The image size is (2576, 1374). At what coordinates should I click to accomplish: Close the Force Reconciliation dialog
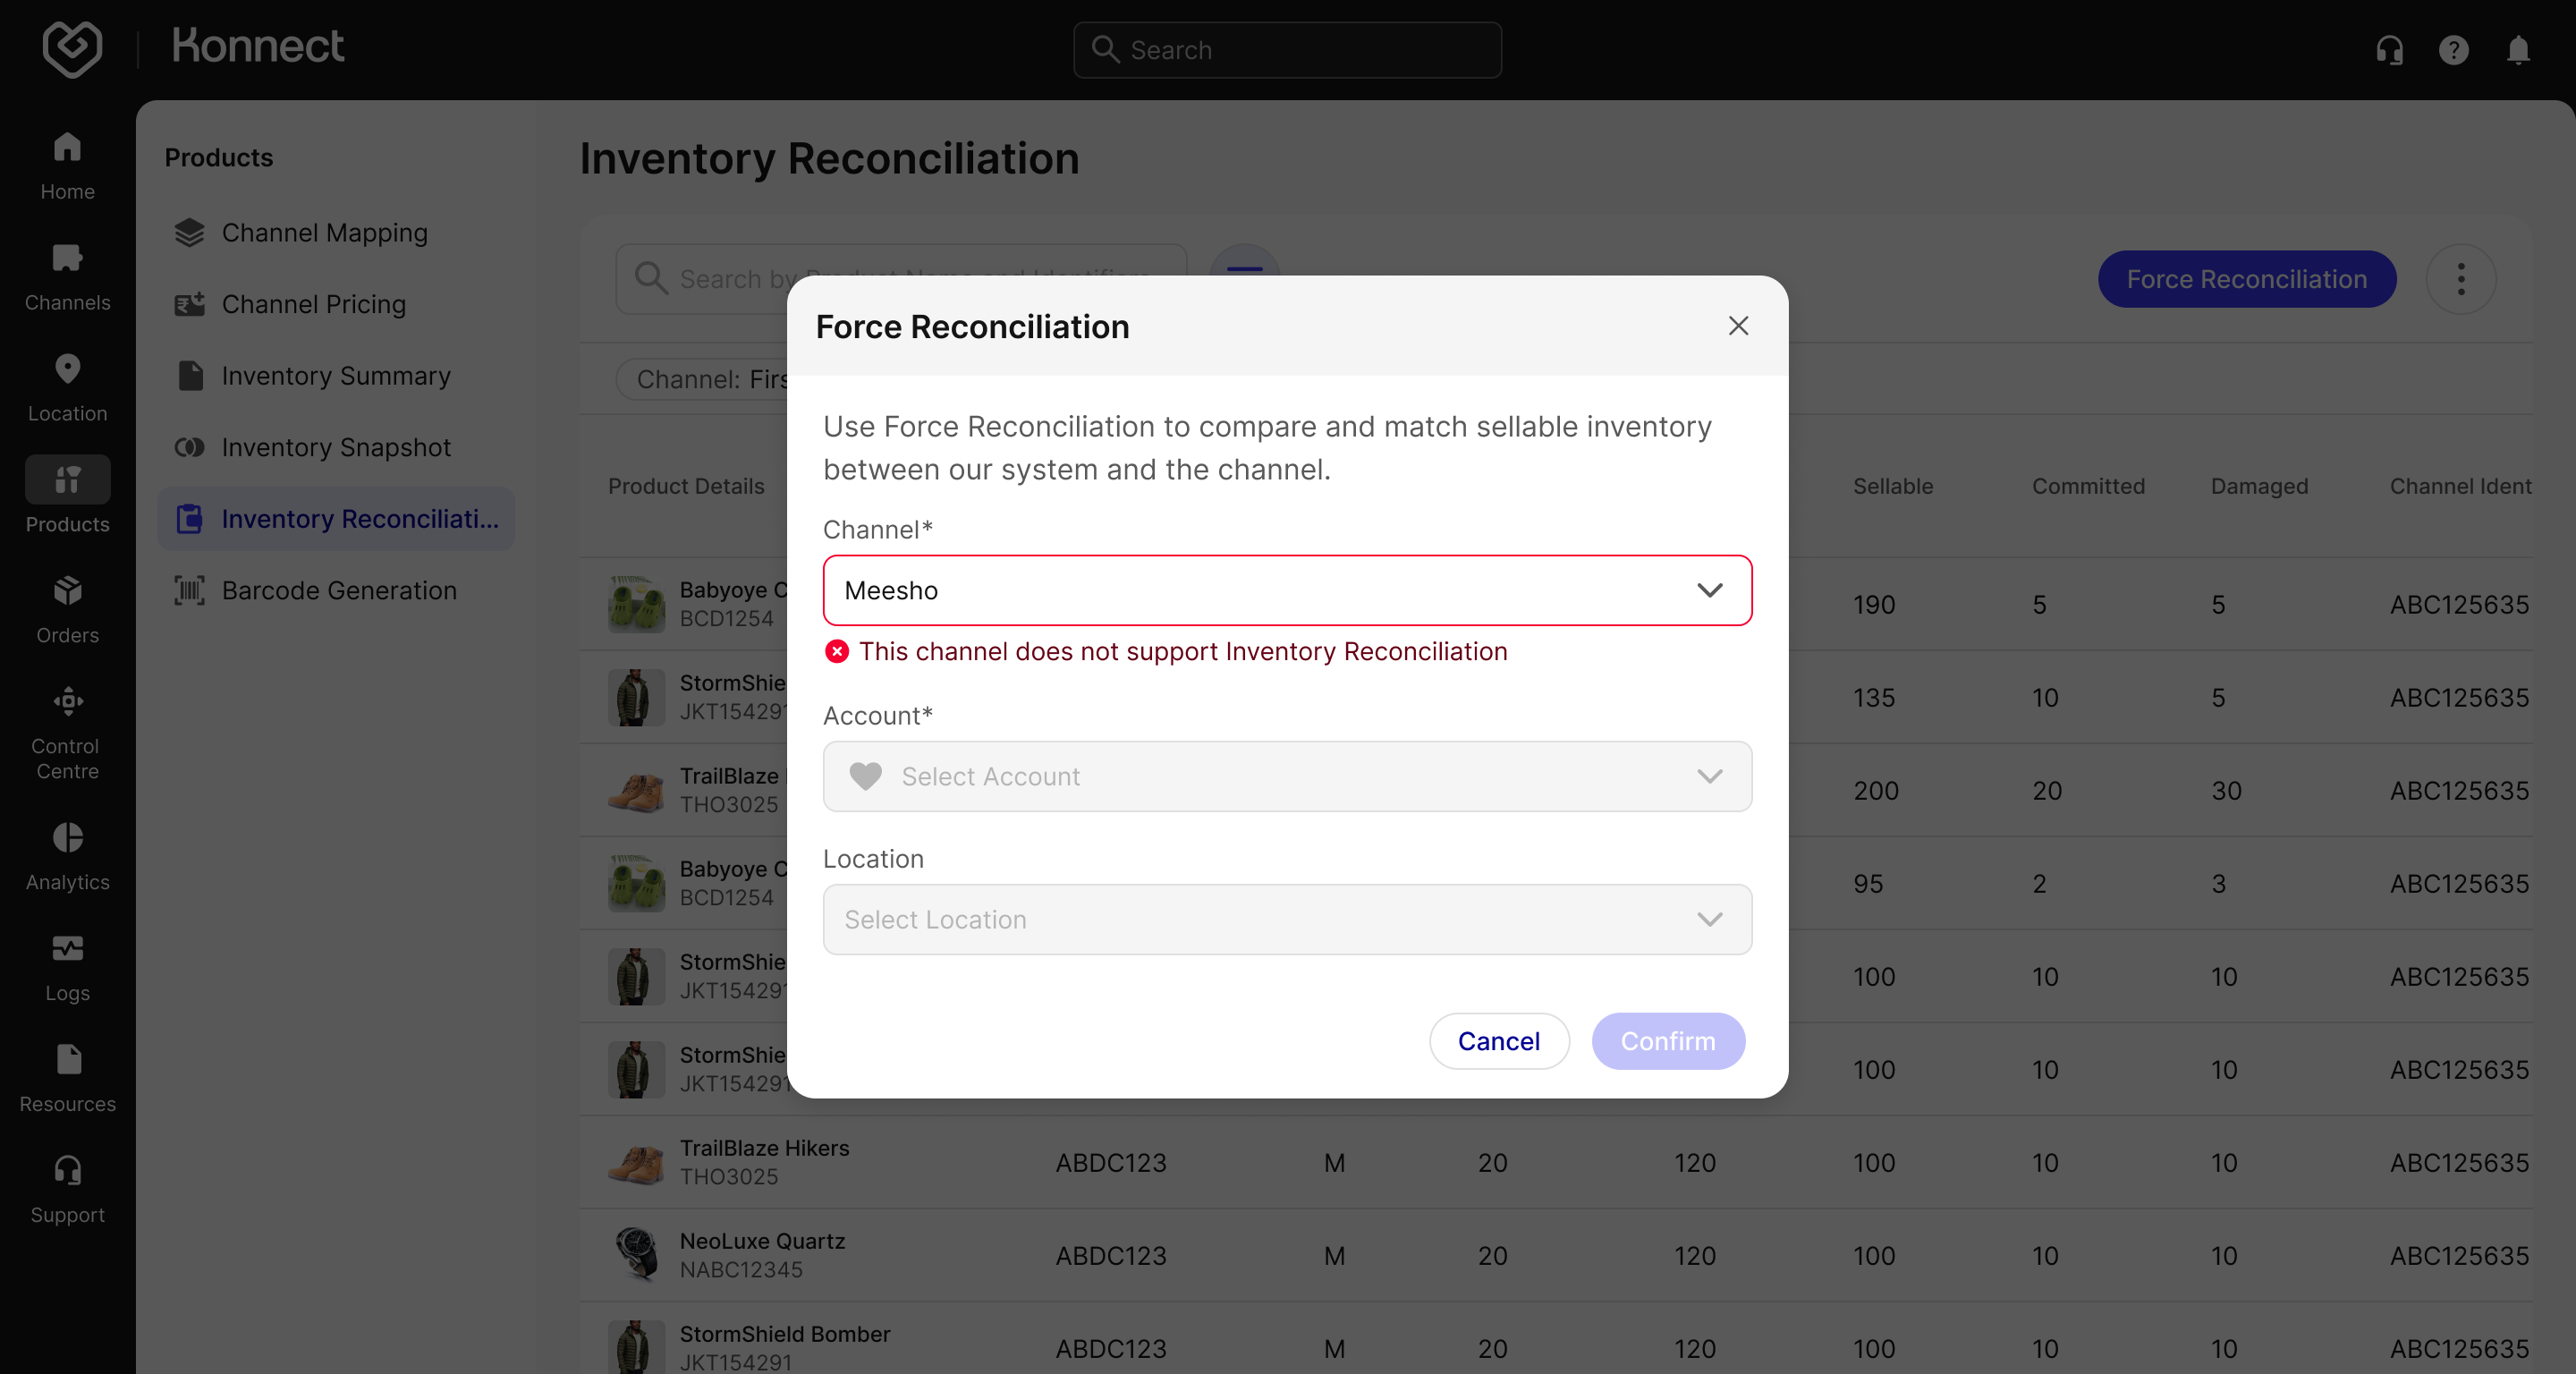pyautogui.click(x=1738, y=326)
